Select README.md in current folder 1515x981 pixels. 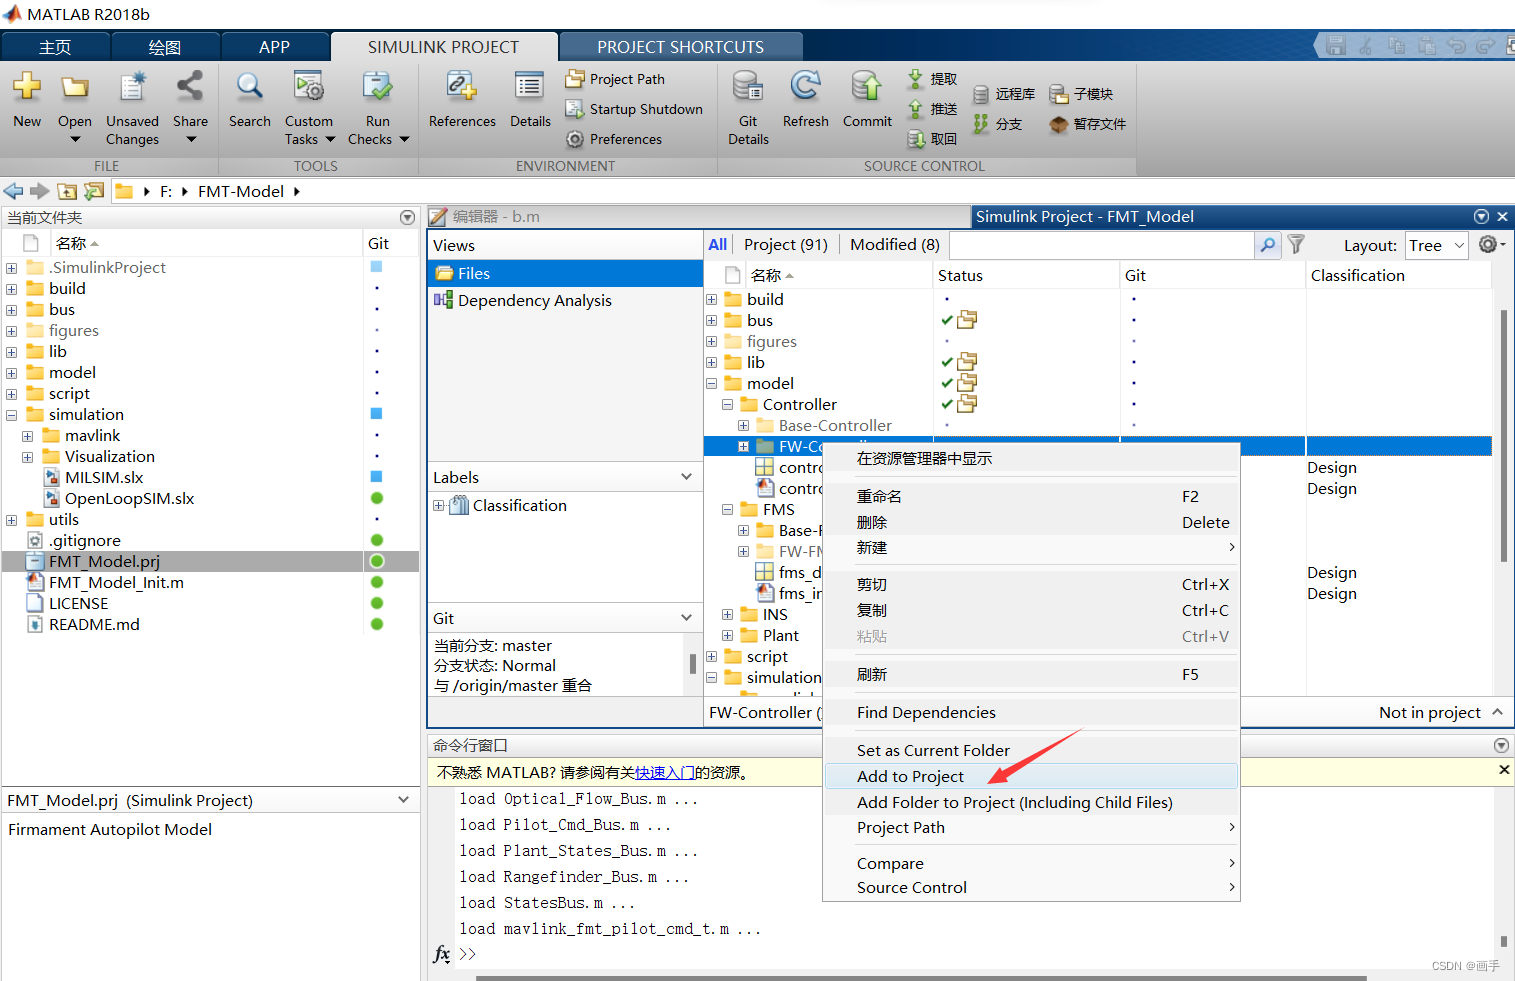(94, 625)
